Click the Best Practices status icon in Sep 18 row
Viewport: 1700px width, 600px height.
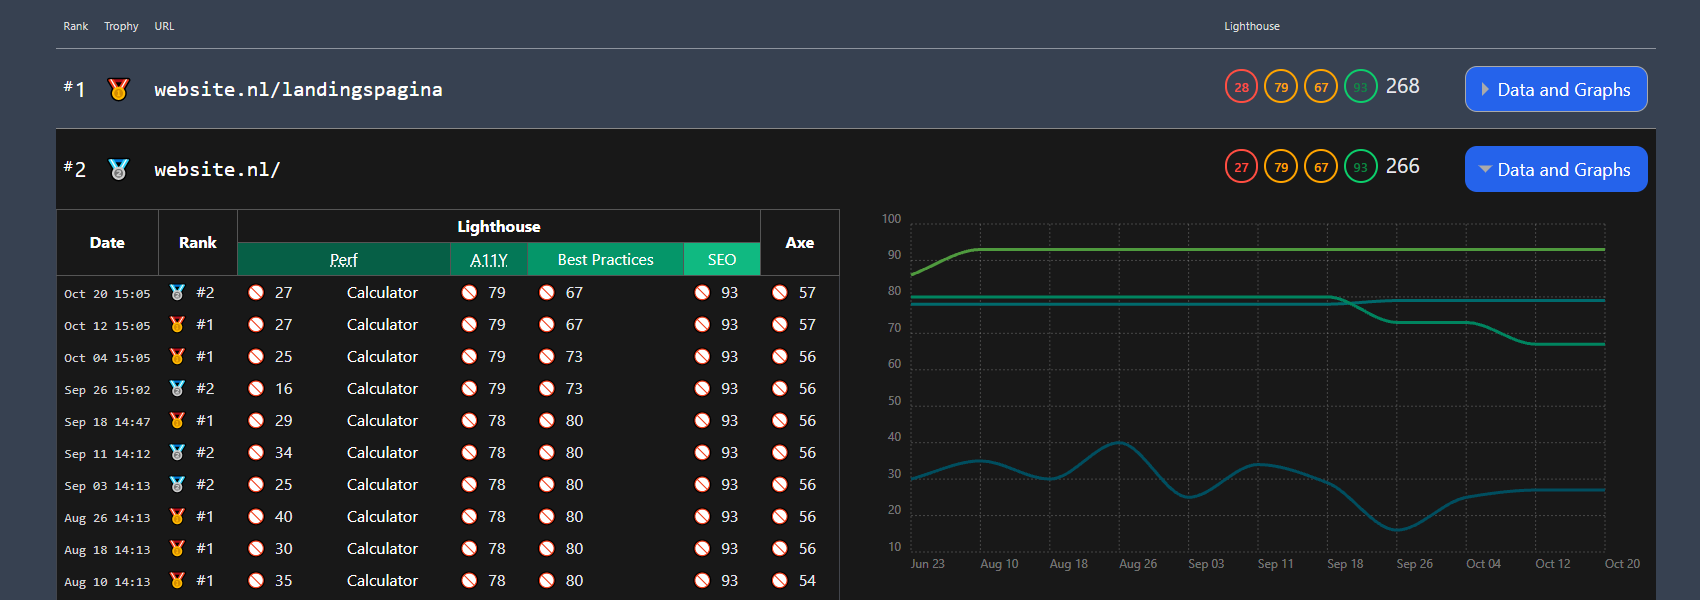(546, 420)
